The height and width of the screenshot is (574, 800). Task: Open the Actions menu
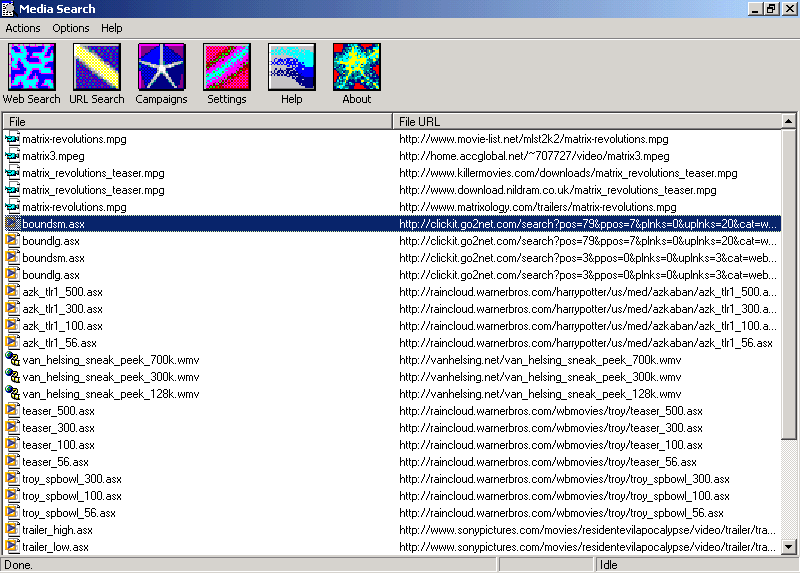(x=23, y=28)
